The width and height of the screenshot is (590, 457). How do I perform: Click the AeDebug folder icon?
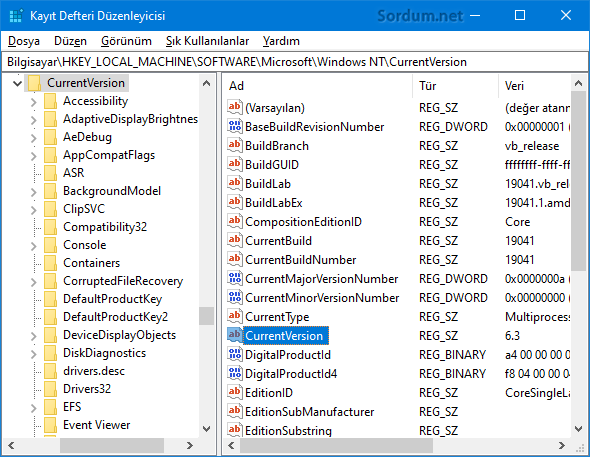[x=50, y=137]
